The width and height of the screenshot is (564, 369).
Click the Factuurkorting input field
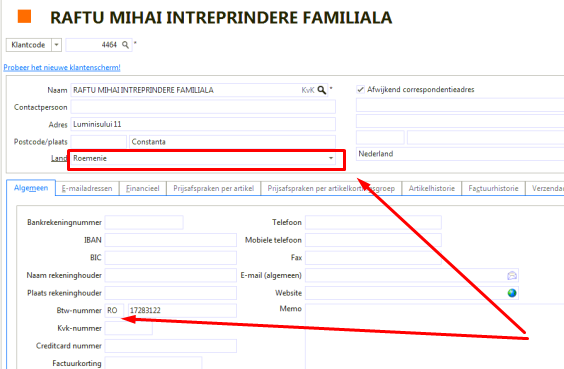pyautogui.click(x=153, y=363)
